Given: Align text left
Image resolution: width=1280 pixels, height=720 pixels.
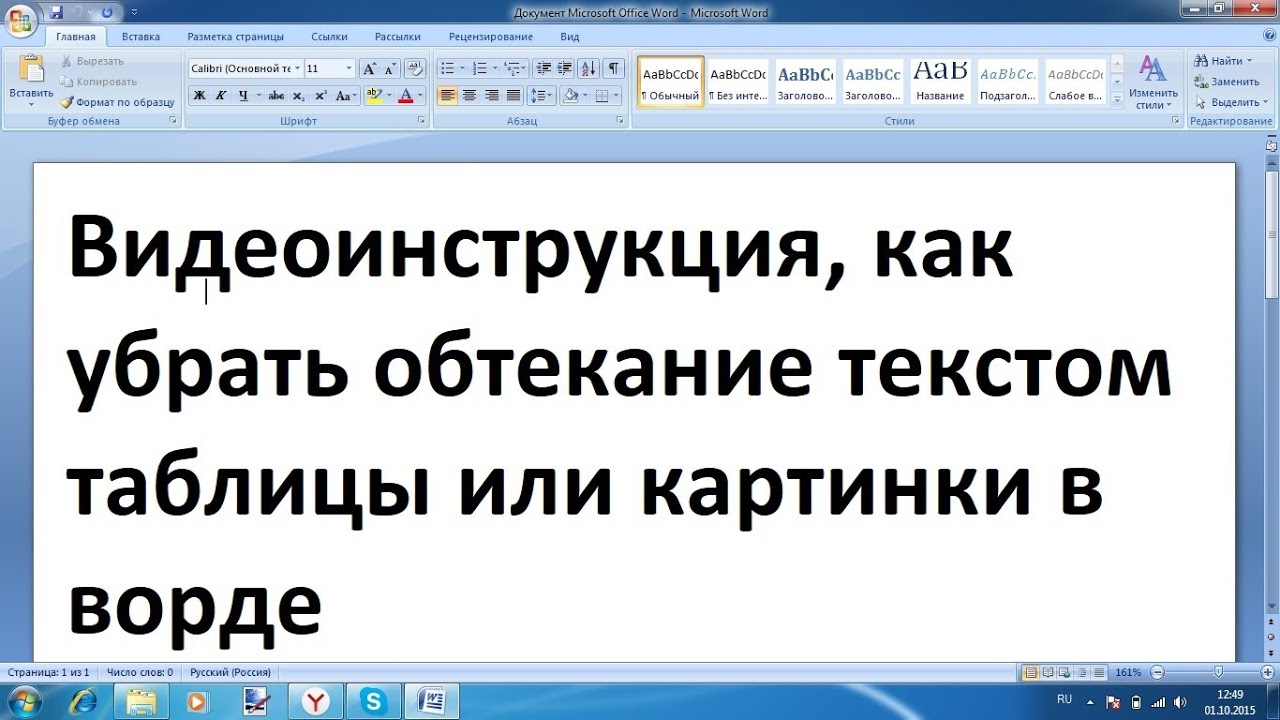Looking at the screenshot, I should 447,96.
